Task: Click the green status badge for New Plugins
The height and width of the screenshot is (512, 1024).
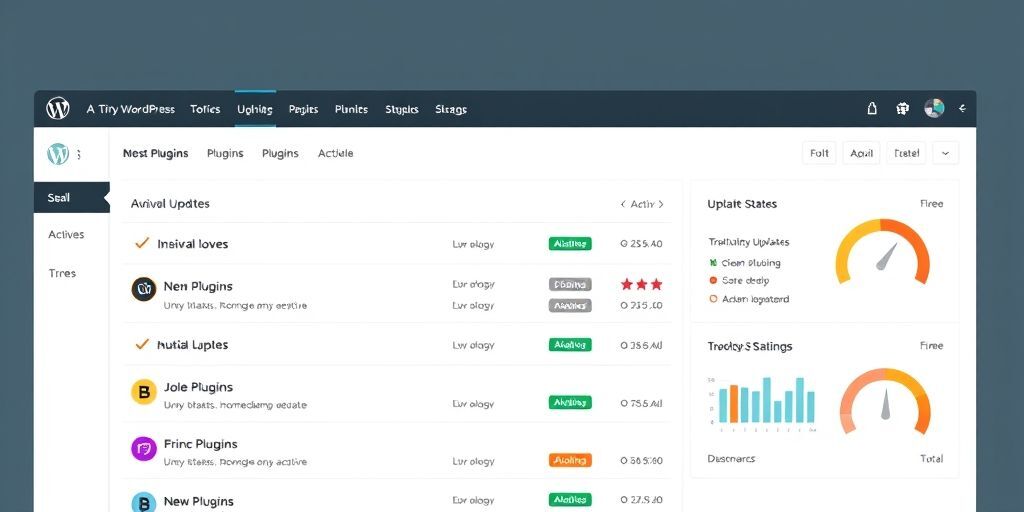Action: tap(570, 500)
